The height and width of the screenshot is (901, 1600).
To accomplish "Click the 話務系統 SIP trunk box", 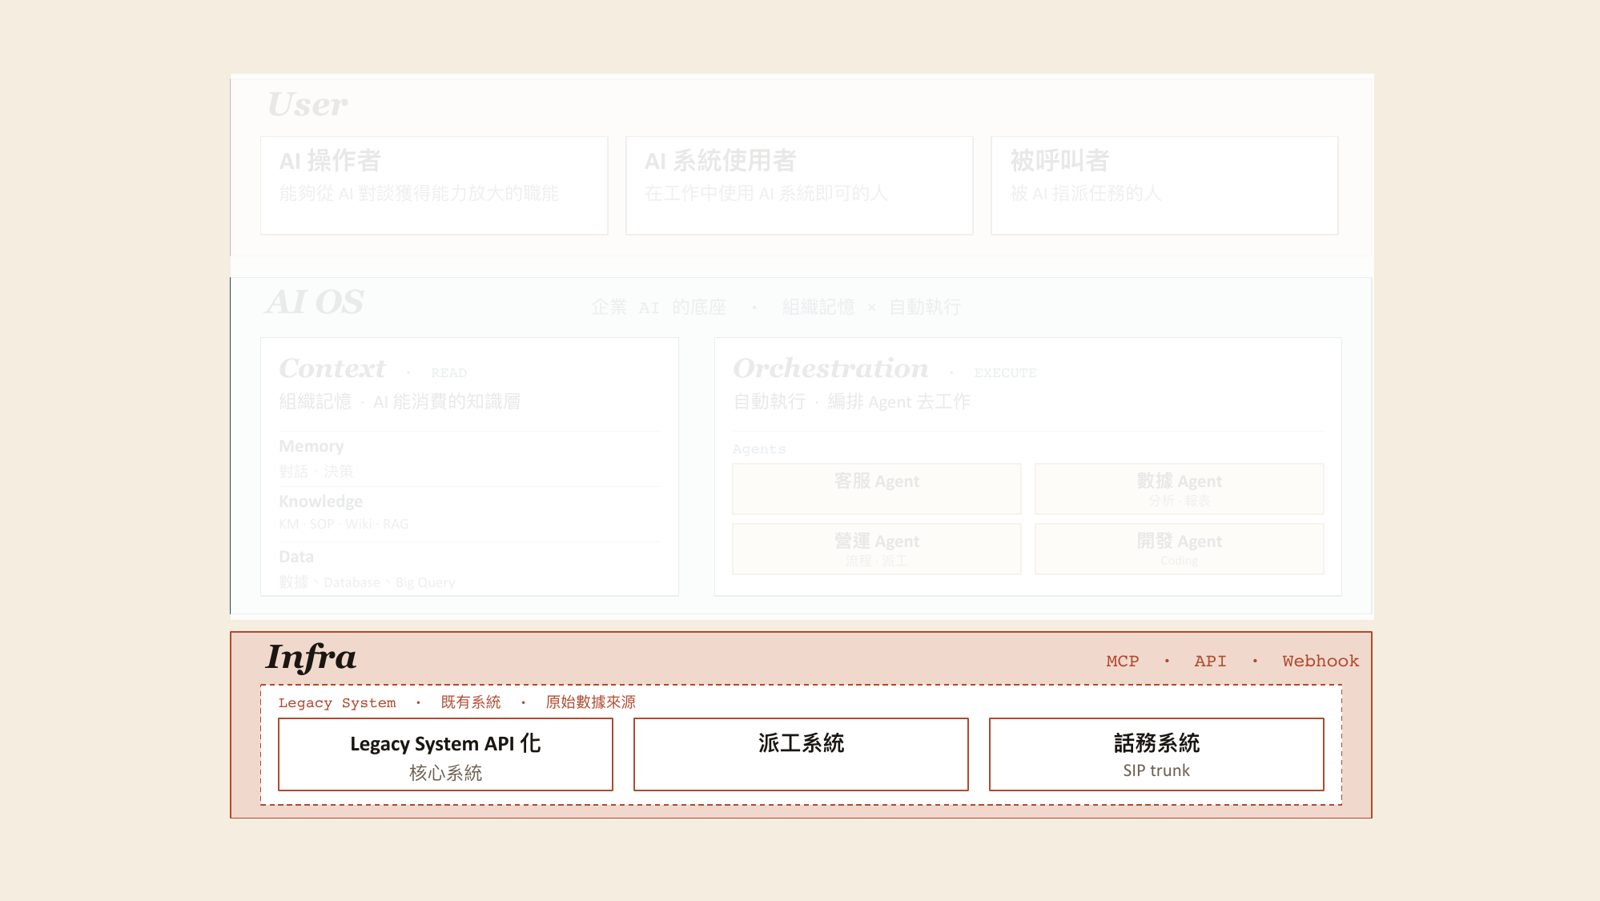I will tap(1156, 754).
